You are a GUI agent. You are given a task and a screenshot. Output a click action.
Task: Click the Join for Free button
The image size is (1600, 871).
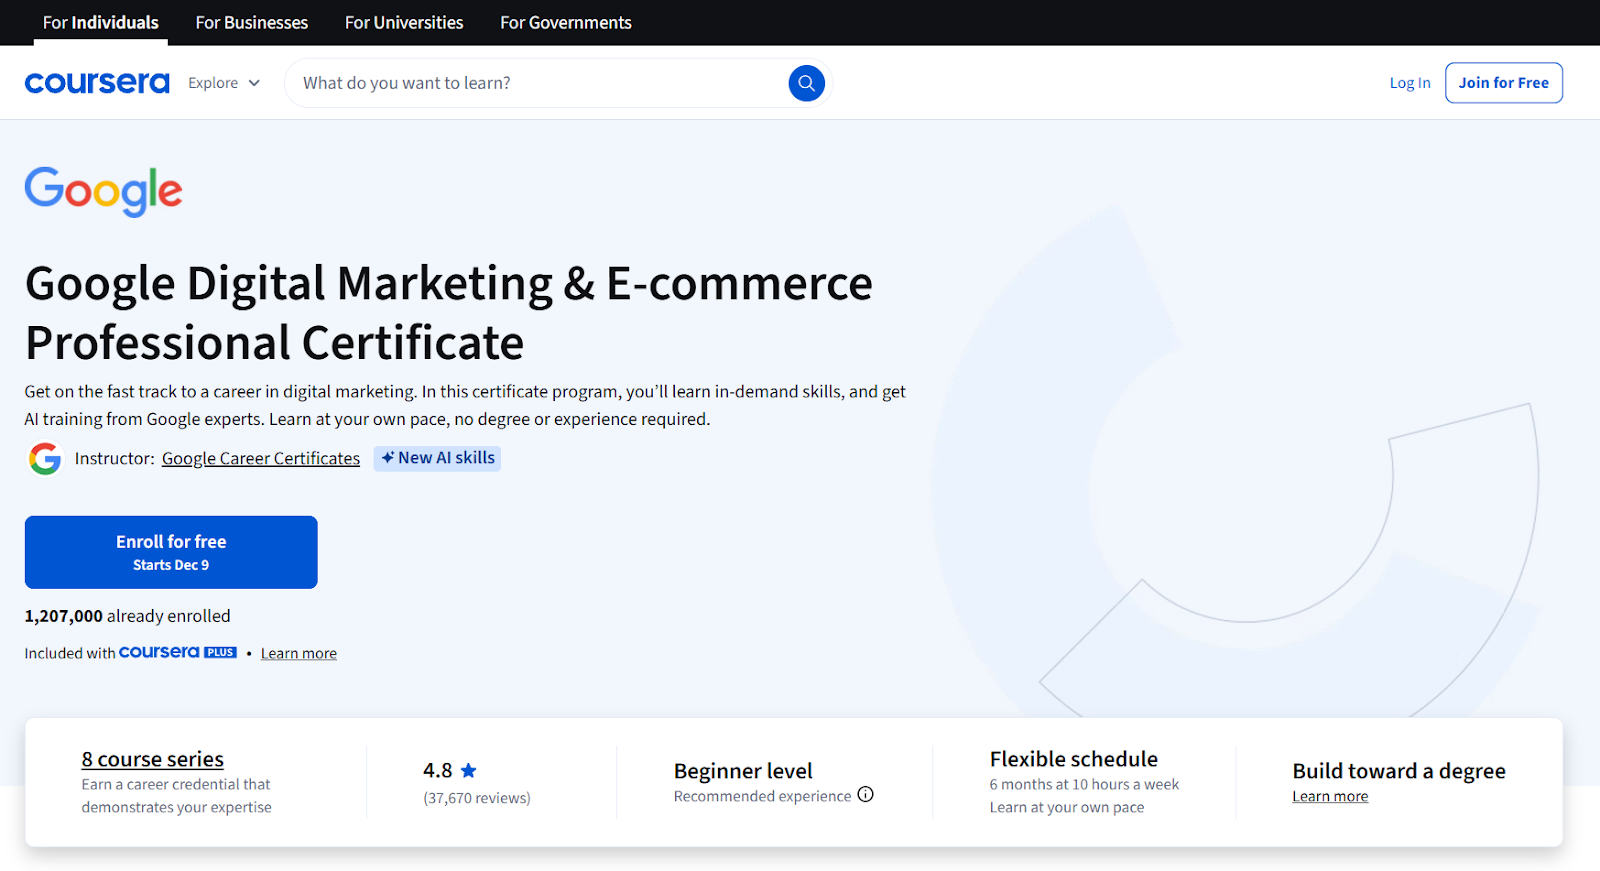pyautogui.click(x=1503, y=83)
